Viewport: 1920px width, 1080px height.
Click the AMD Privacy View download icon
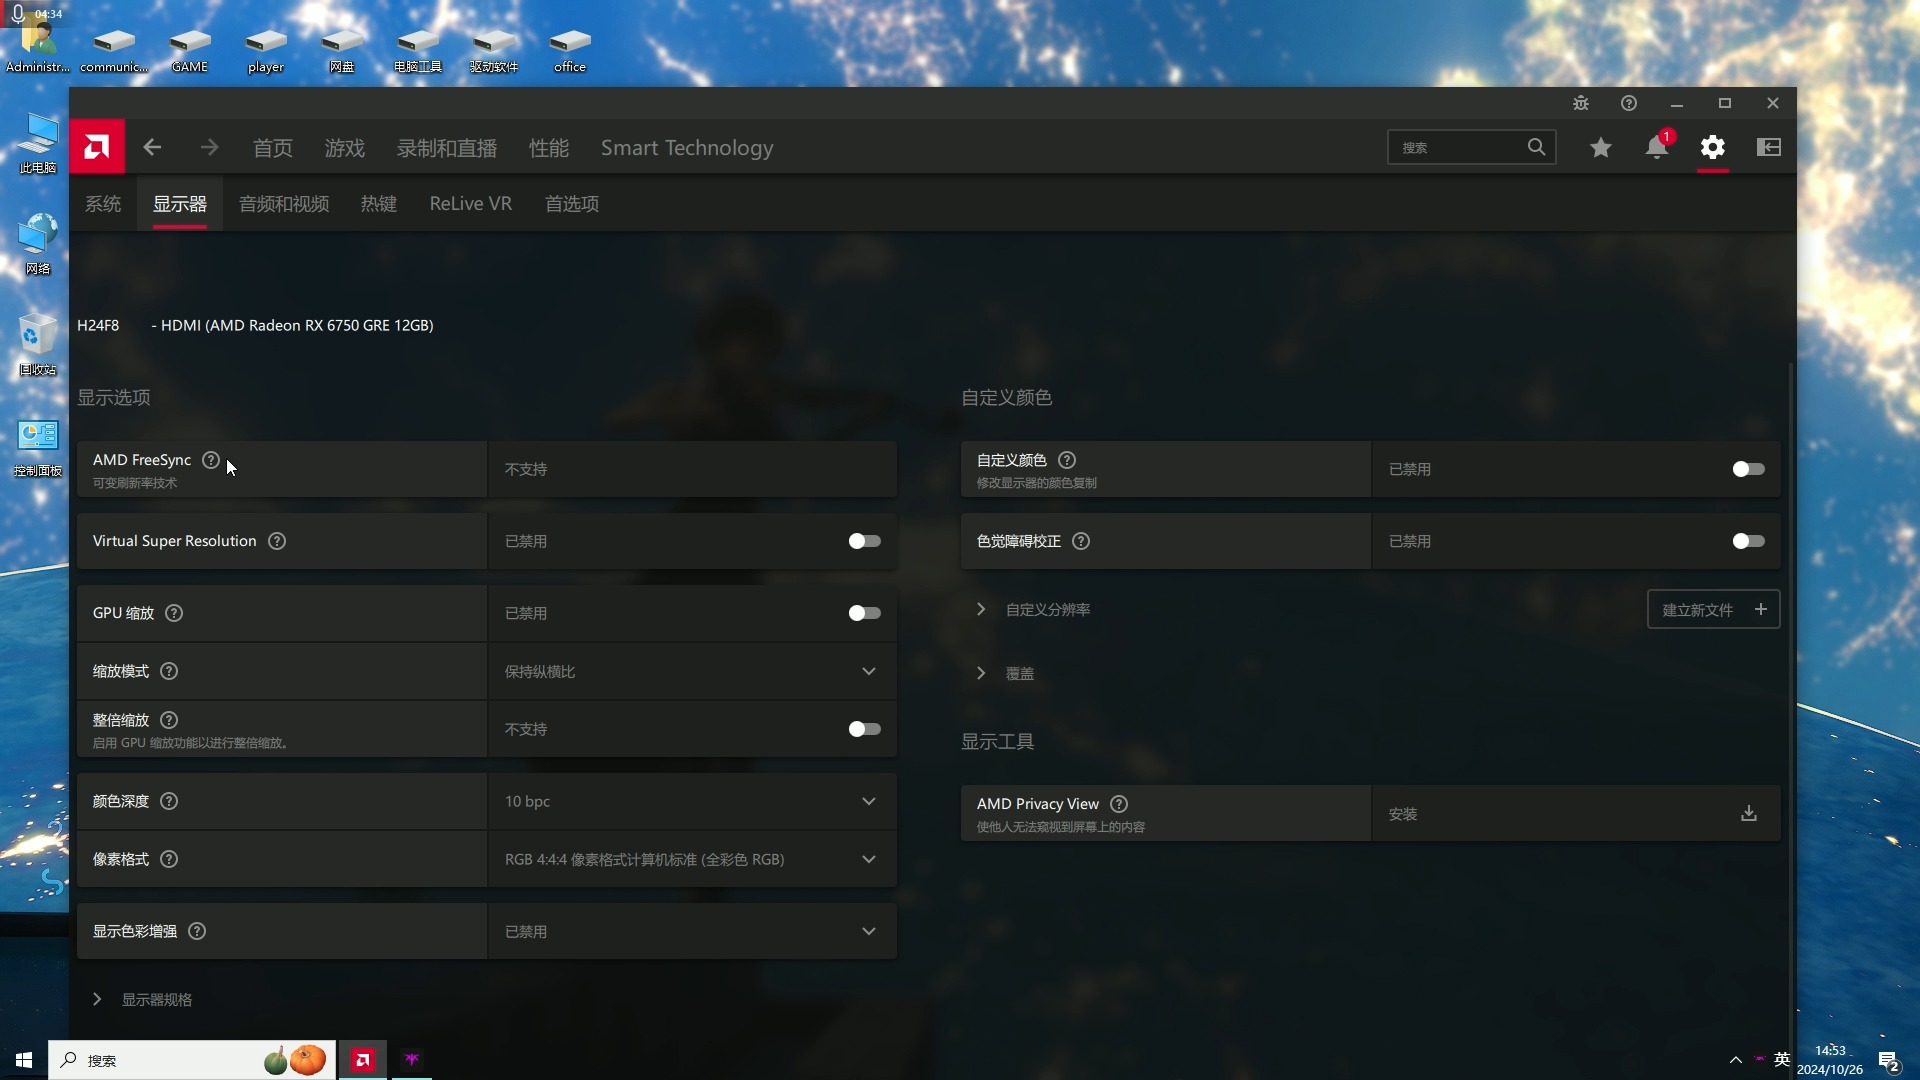pyautogui.click(x=1749, y=813)
